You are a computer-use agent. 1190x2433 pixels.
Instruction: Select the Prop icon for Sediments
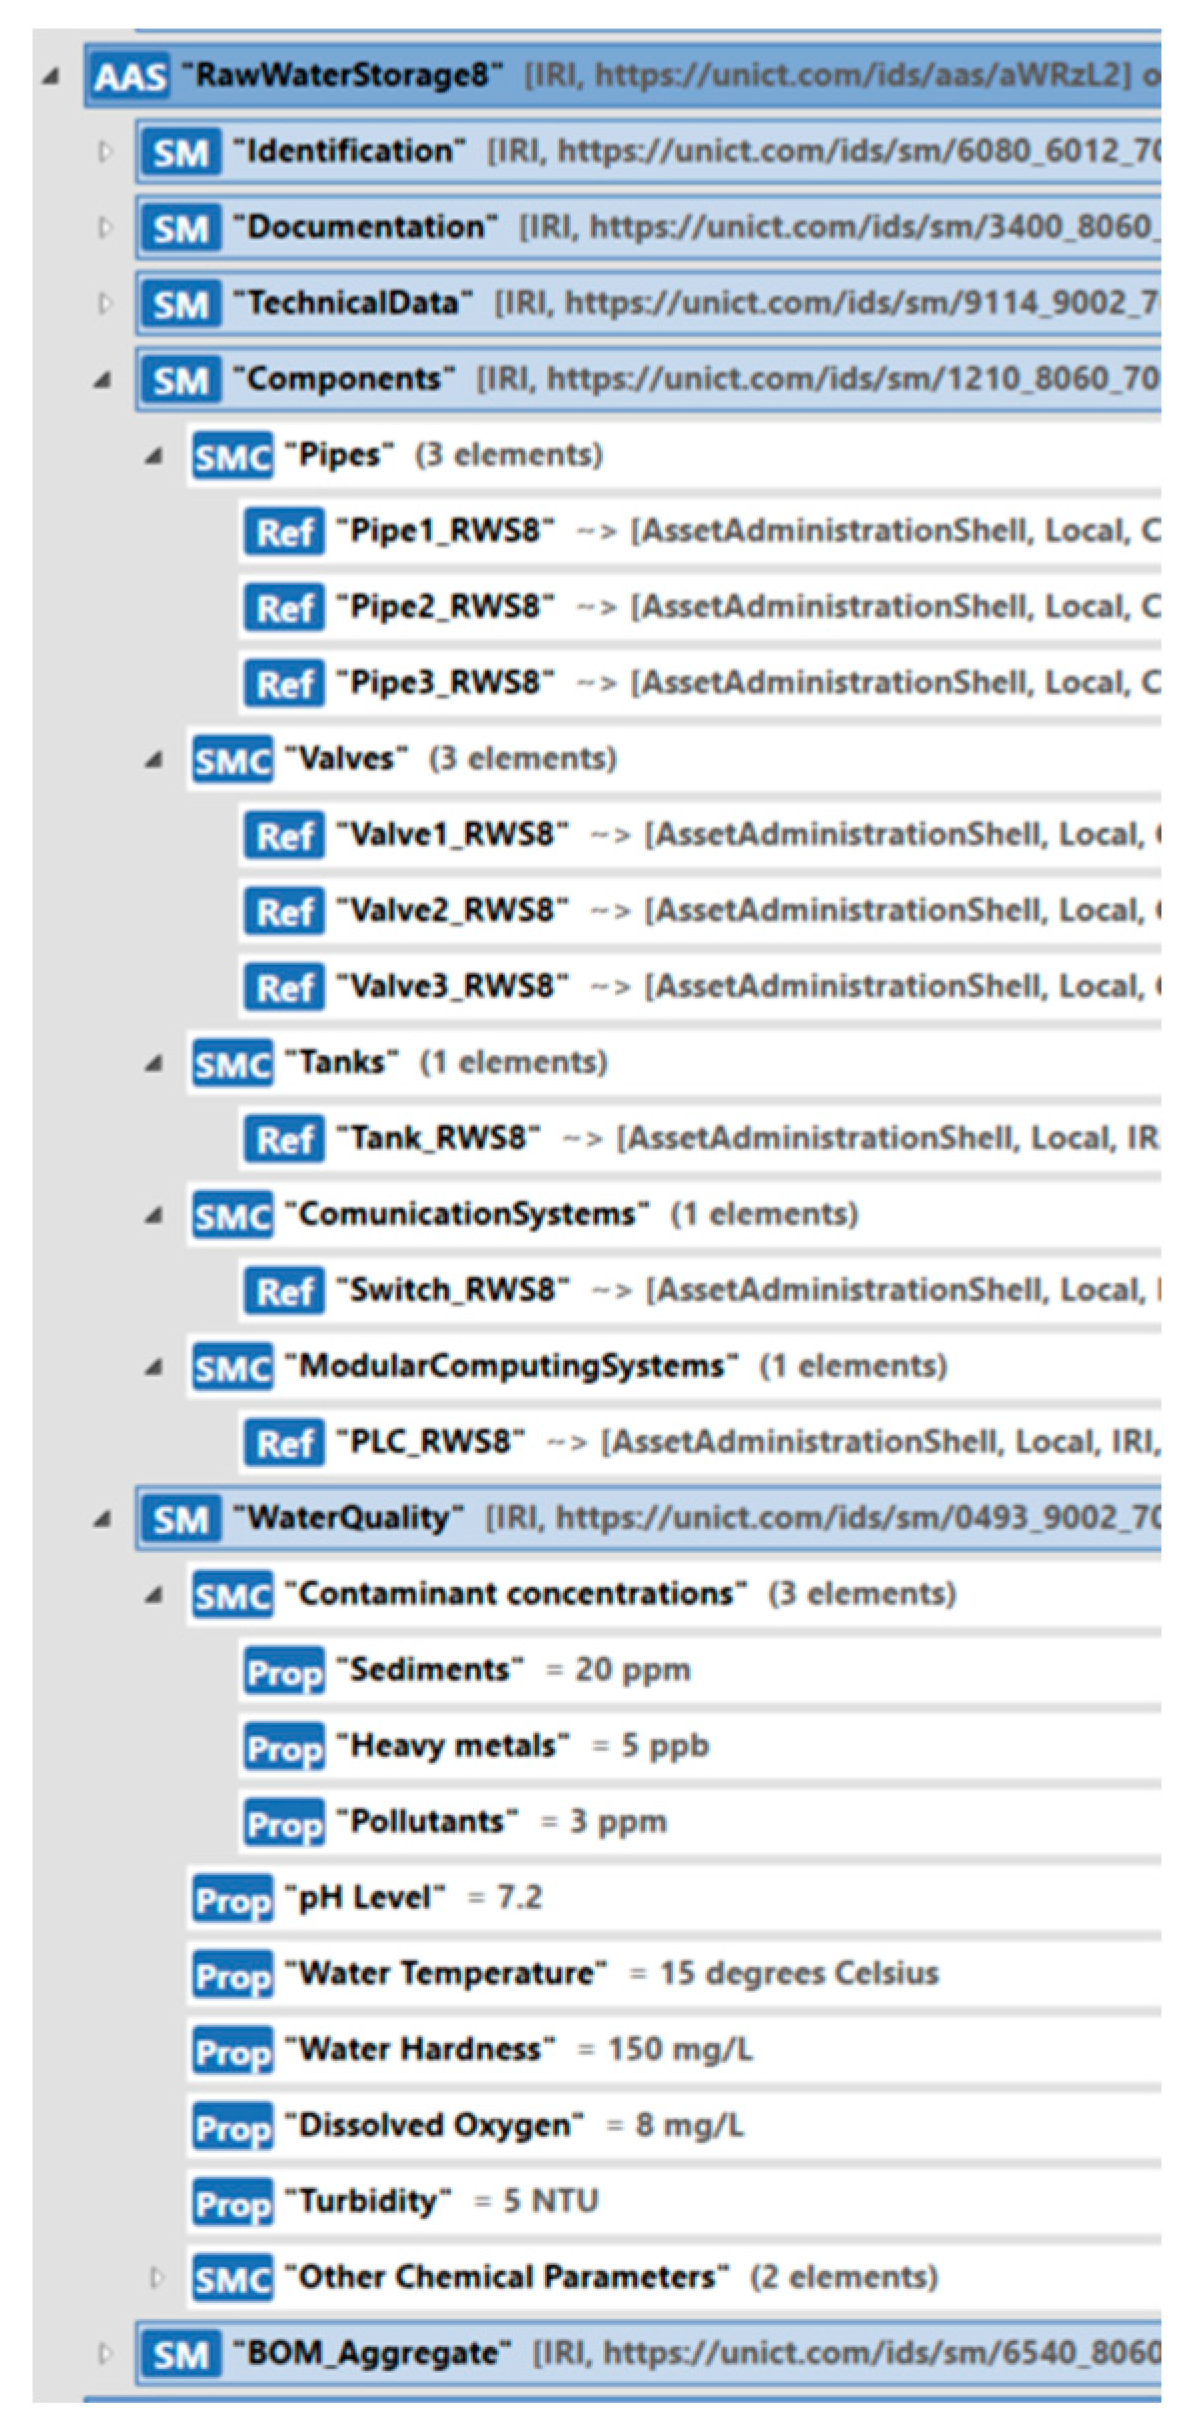(x=284, y=1671)
